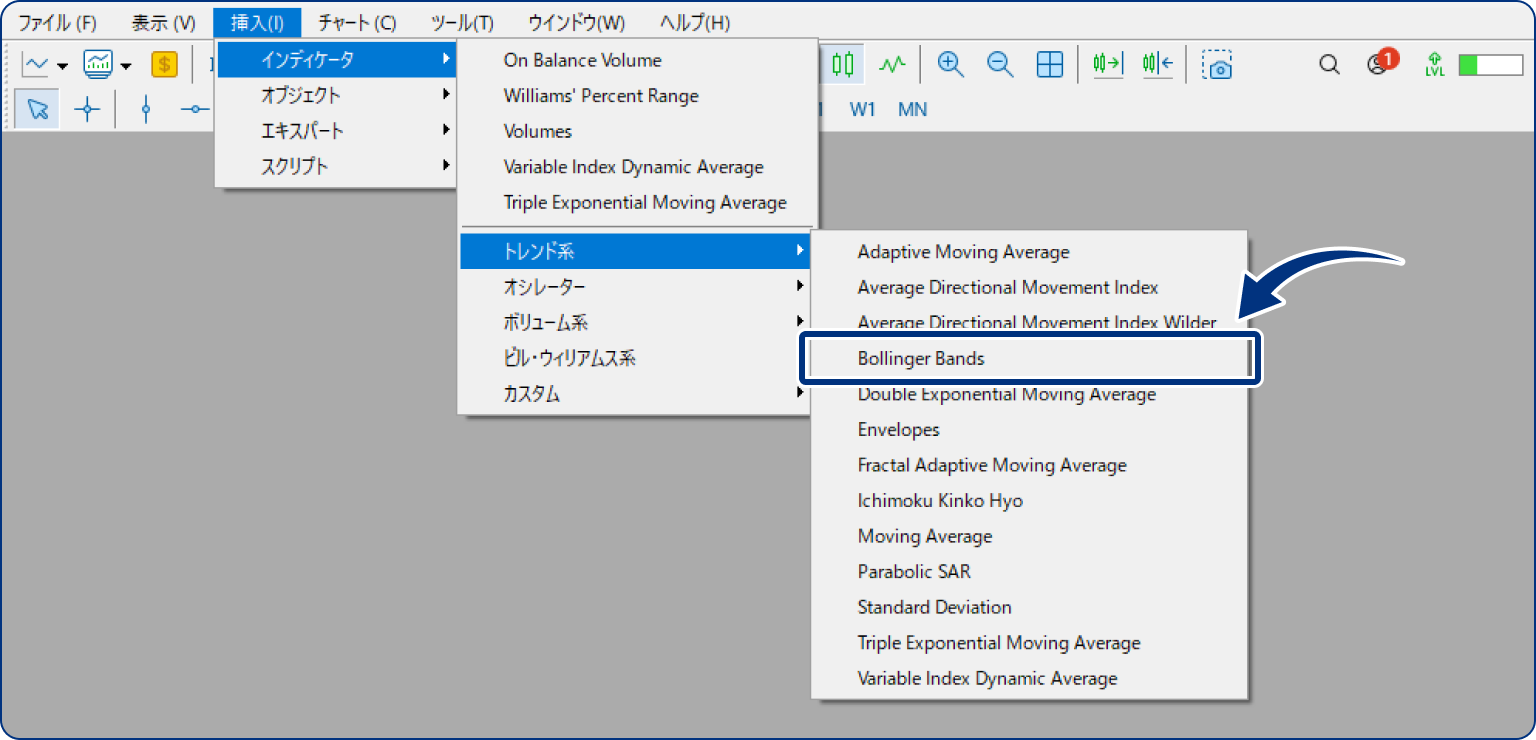Click the zoom in magnifier icon
The image size is (1536, 740).
coord(950,65)
